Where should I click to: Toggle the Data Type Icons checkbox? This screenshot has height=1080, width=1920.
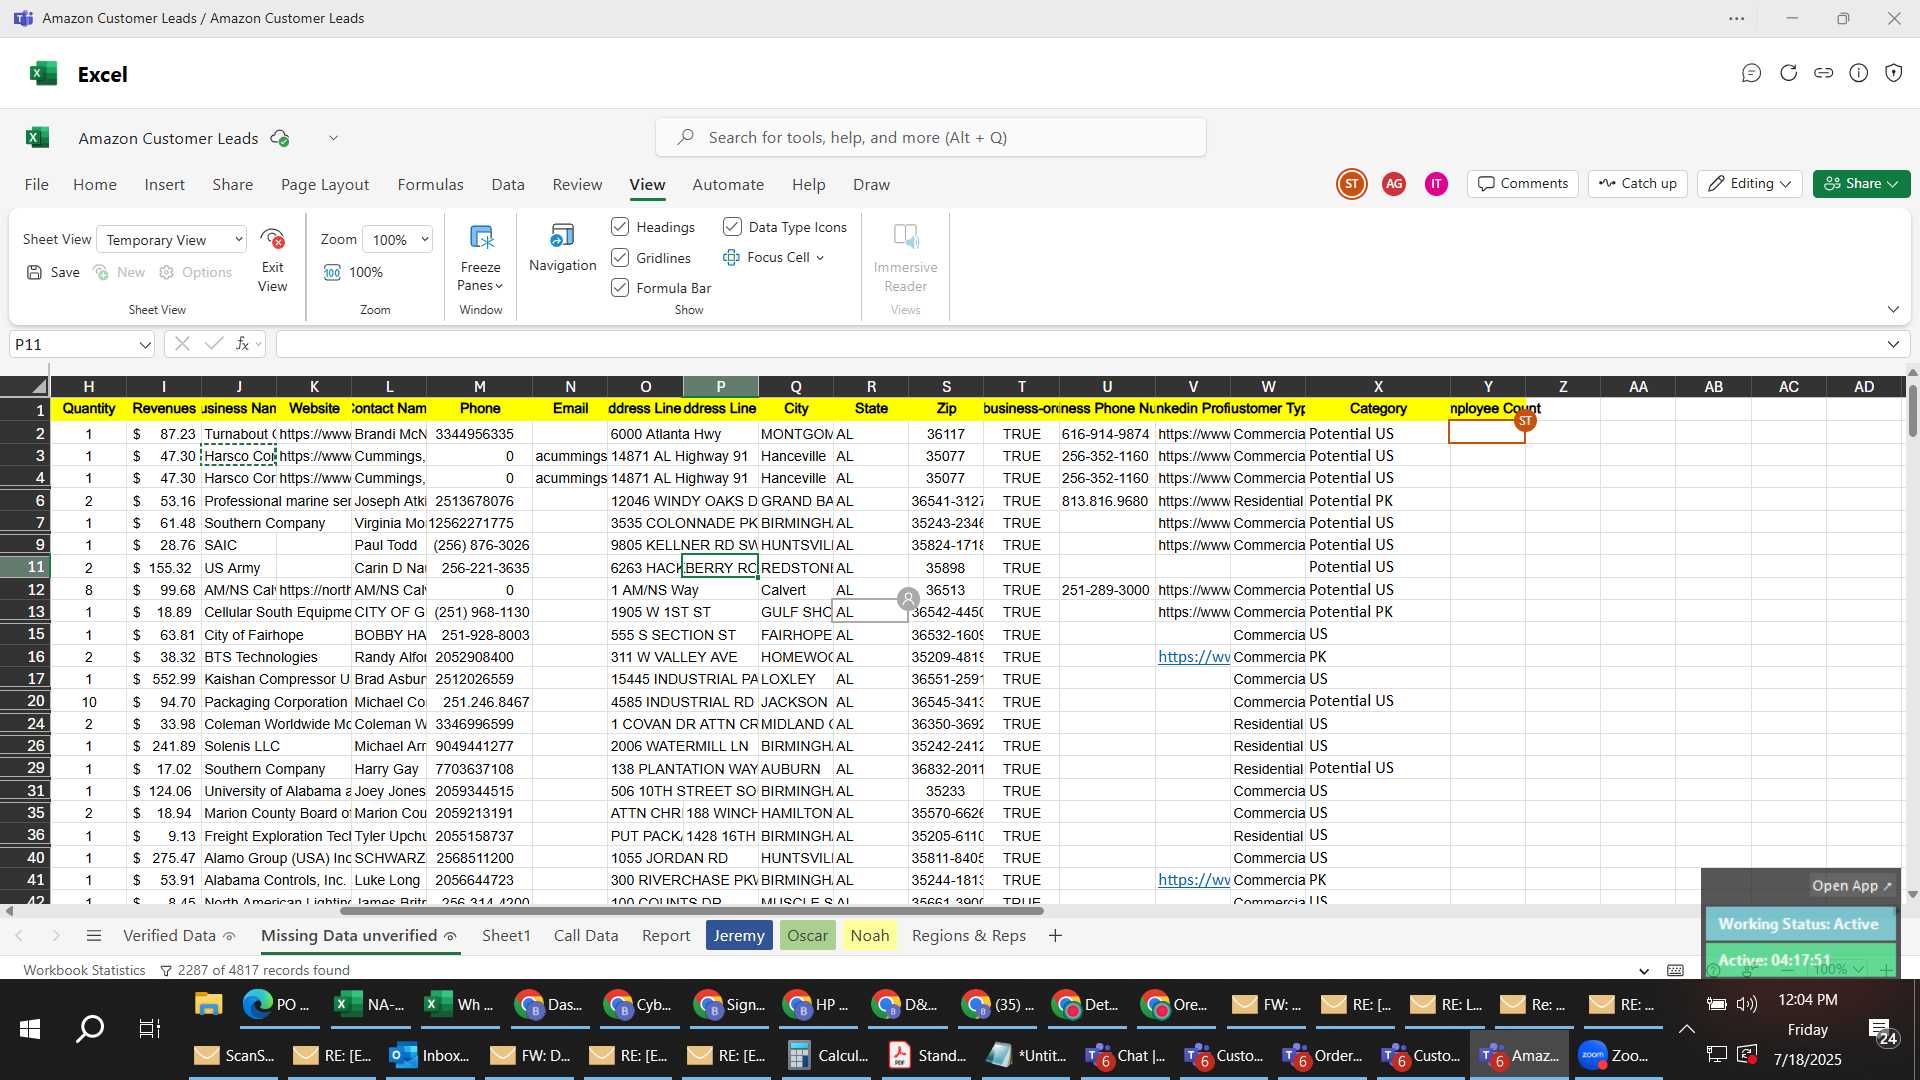coord(732,227)
